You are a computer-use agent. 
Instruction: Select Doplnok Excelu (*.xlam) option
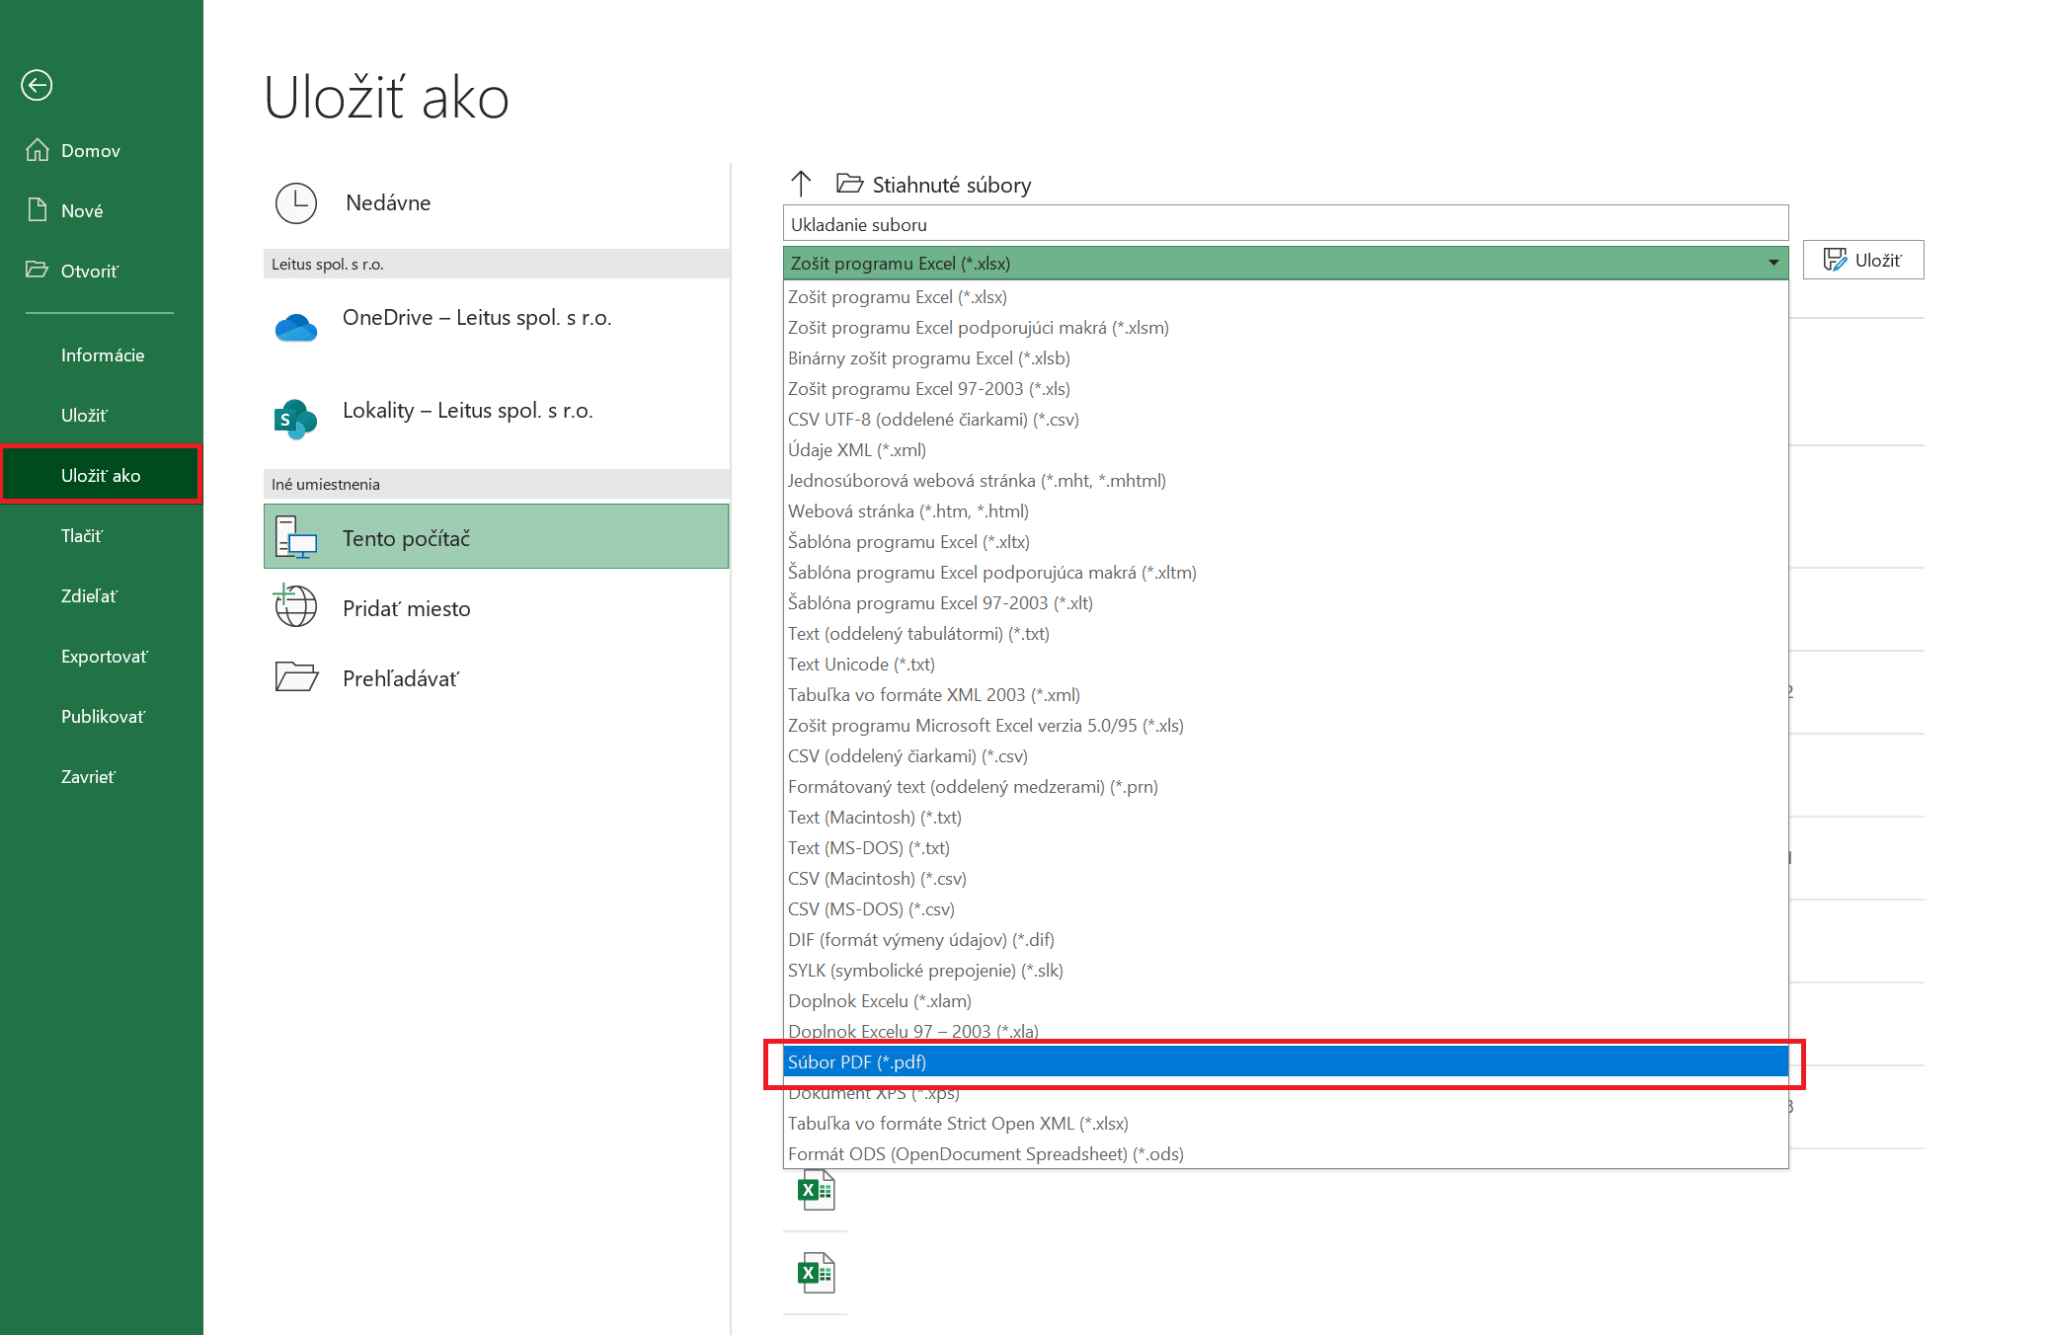pyautogui.click(x=1285, y=1001)
